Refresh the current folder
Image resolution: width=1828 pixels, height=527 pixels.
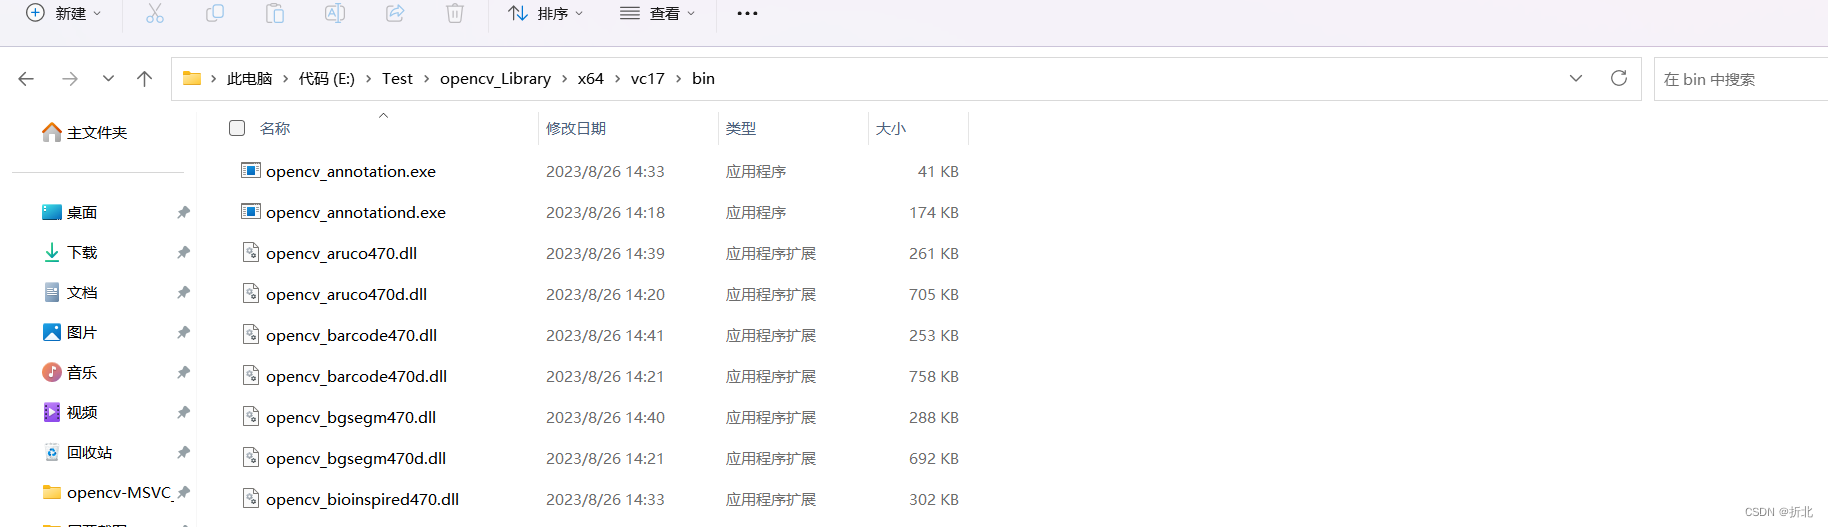point(1619,78)
